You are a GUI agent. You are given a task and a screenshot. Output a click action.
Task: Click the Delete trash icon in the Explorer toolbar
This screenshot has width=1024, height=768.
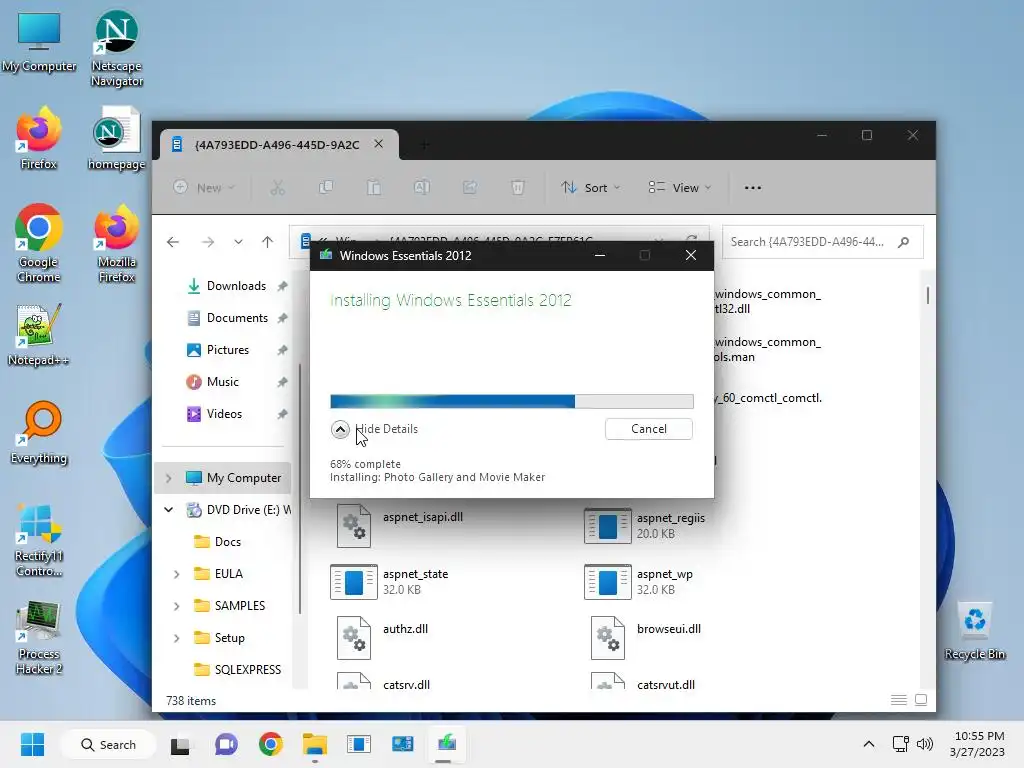(x=518, y=188)
